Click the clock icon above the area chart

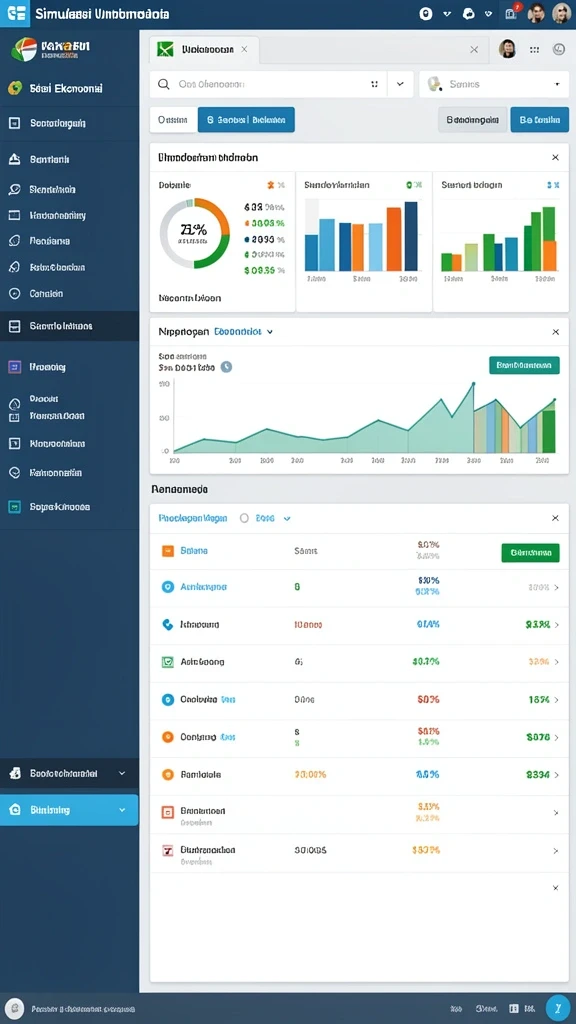(226, 367)
